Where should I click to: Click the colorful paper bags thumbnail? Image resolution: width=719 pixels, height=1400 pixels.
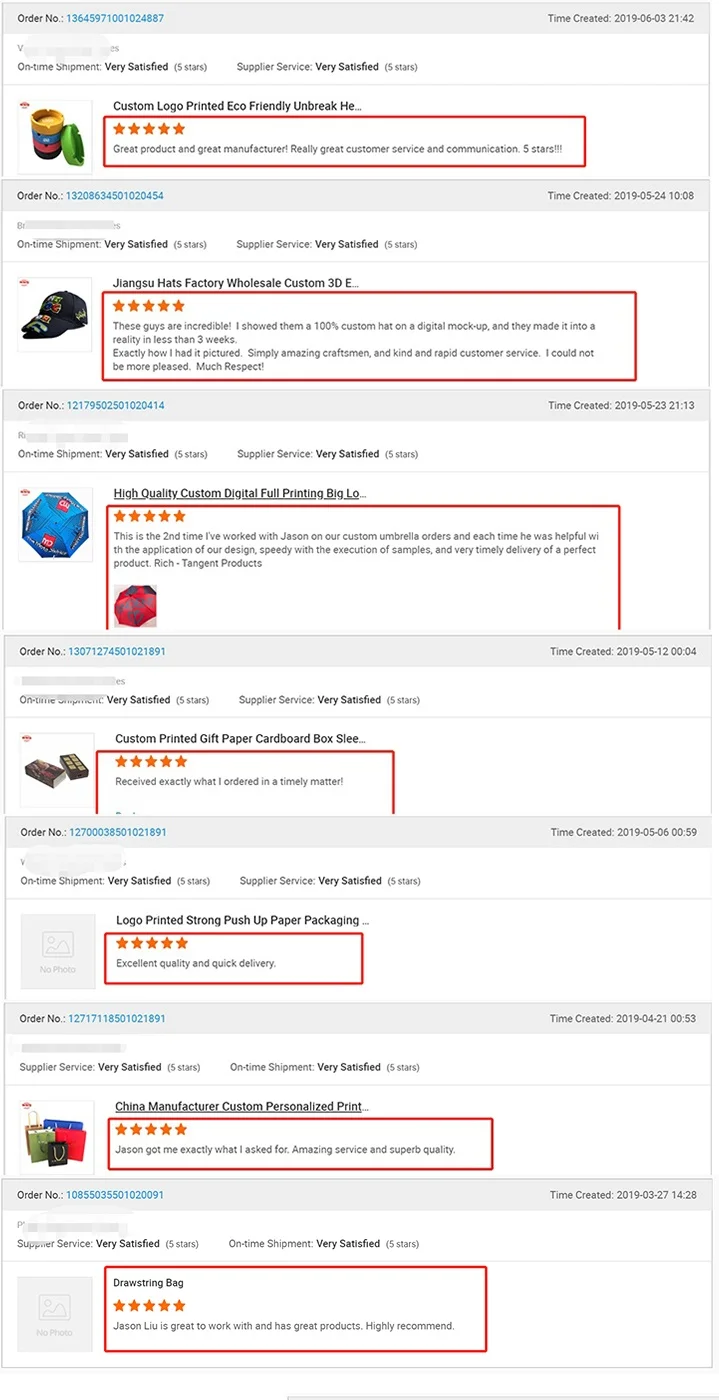56,1136
